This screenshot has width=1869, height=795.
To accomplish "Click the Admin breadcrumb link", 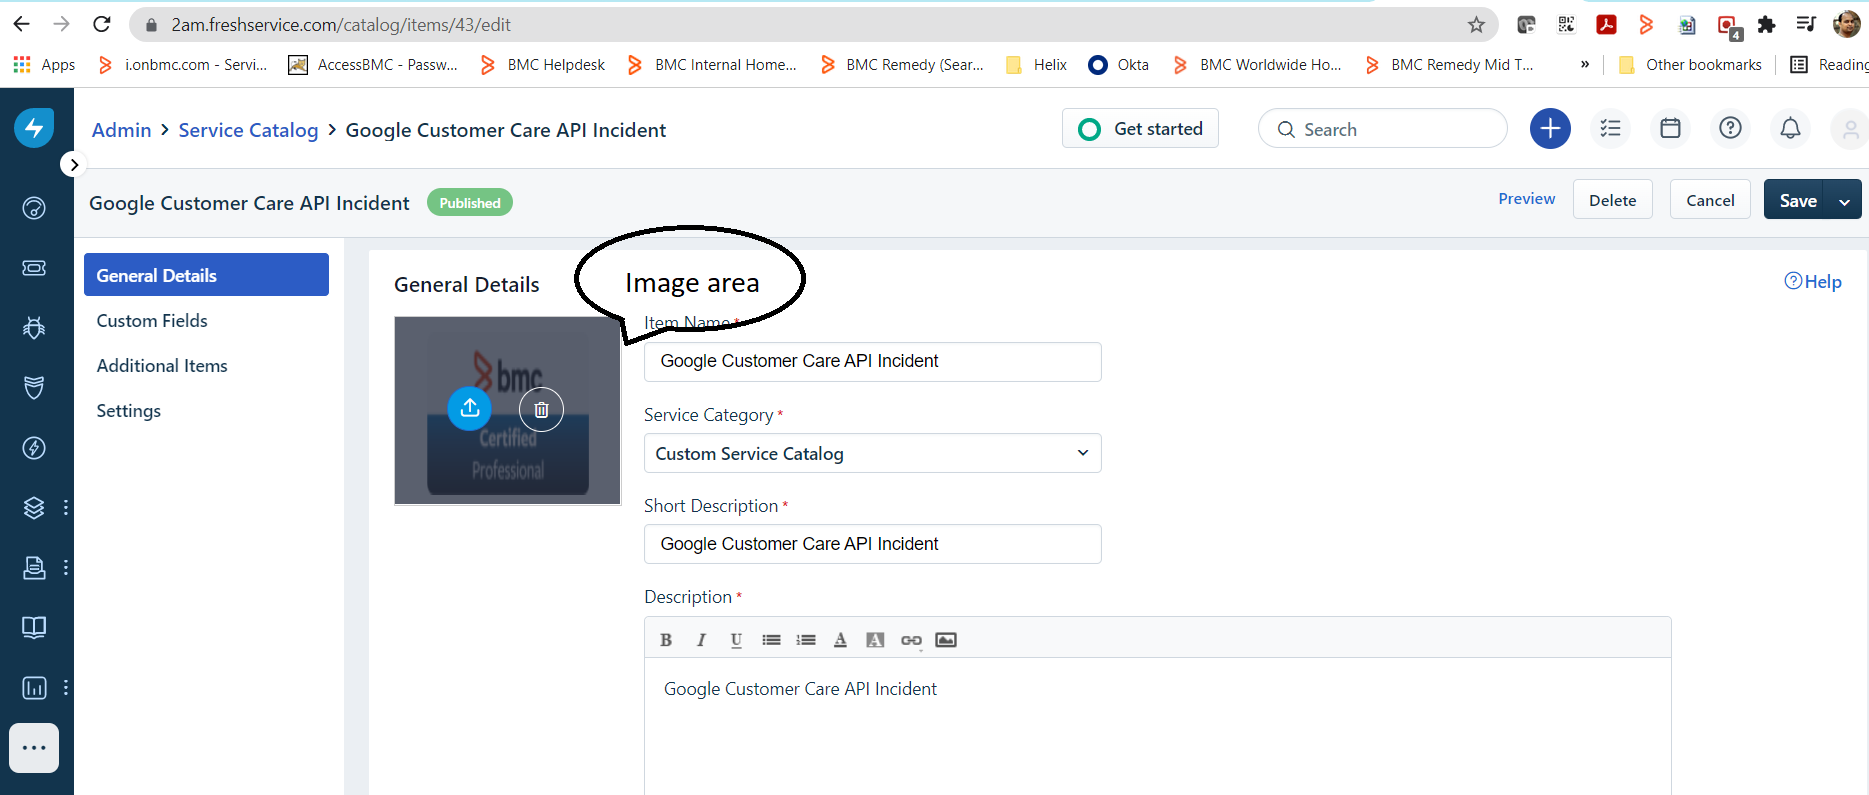I will [x=122, y=130].
